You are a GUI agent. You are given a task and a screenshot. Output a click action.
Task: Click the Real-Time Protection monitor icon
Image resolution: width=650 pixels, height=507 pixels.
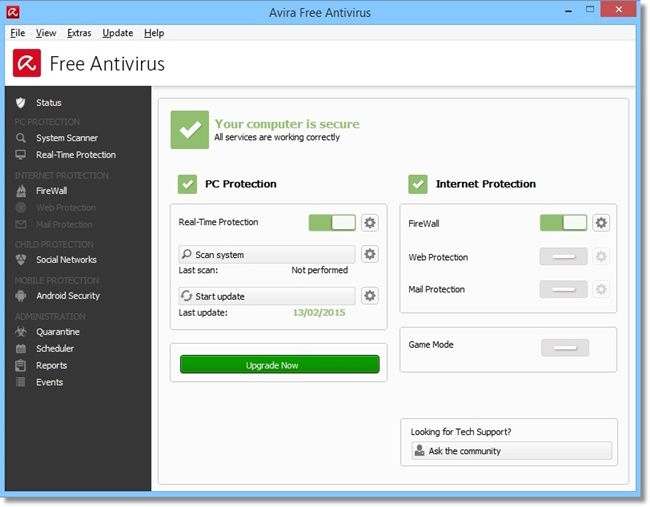20,155
